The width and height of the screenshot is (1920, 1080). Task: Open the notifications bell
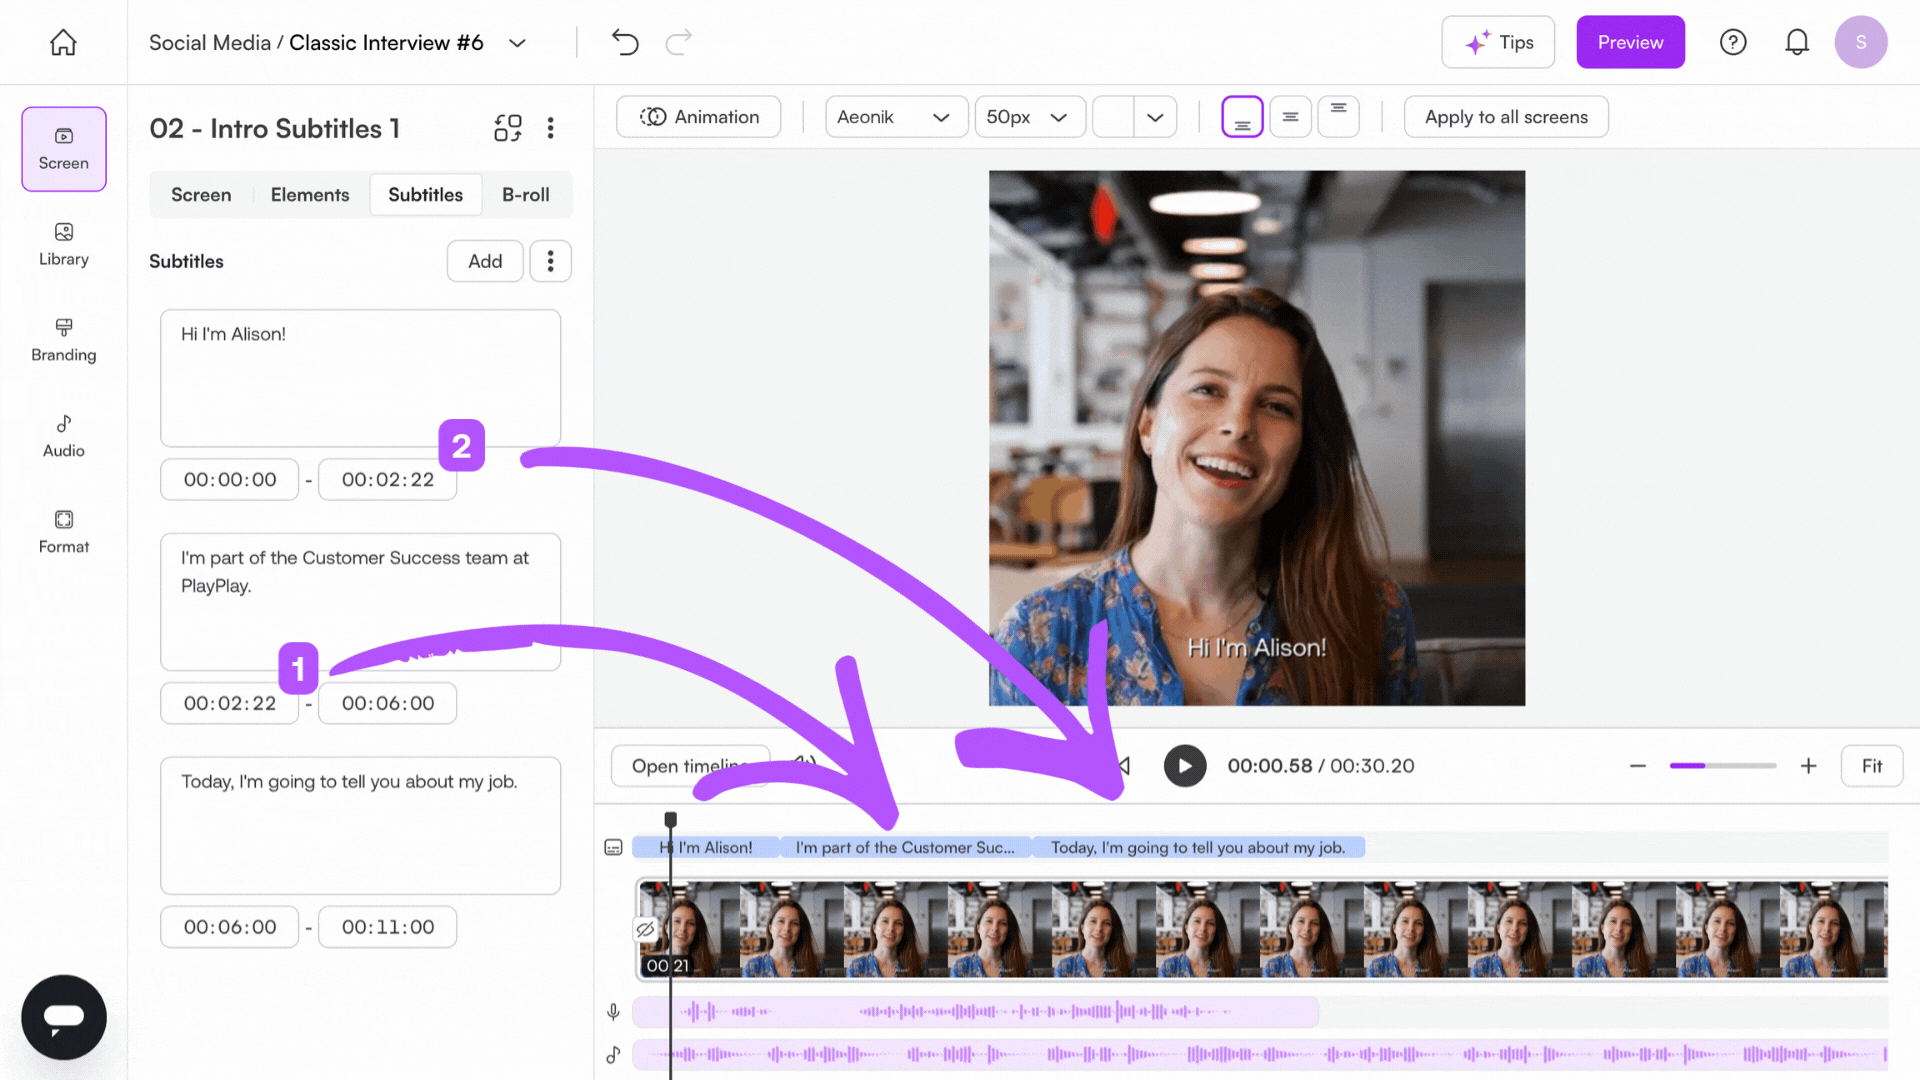(x=1797, y=42)
